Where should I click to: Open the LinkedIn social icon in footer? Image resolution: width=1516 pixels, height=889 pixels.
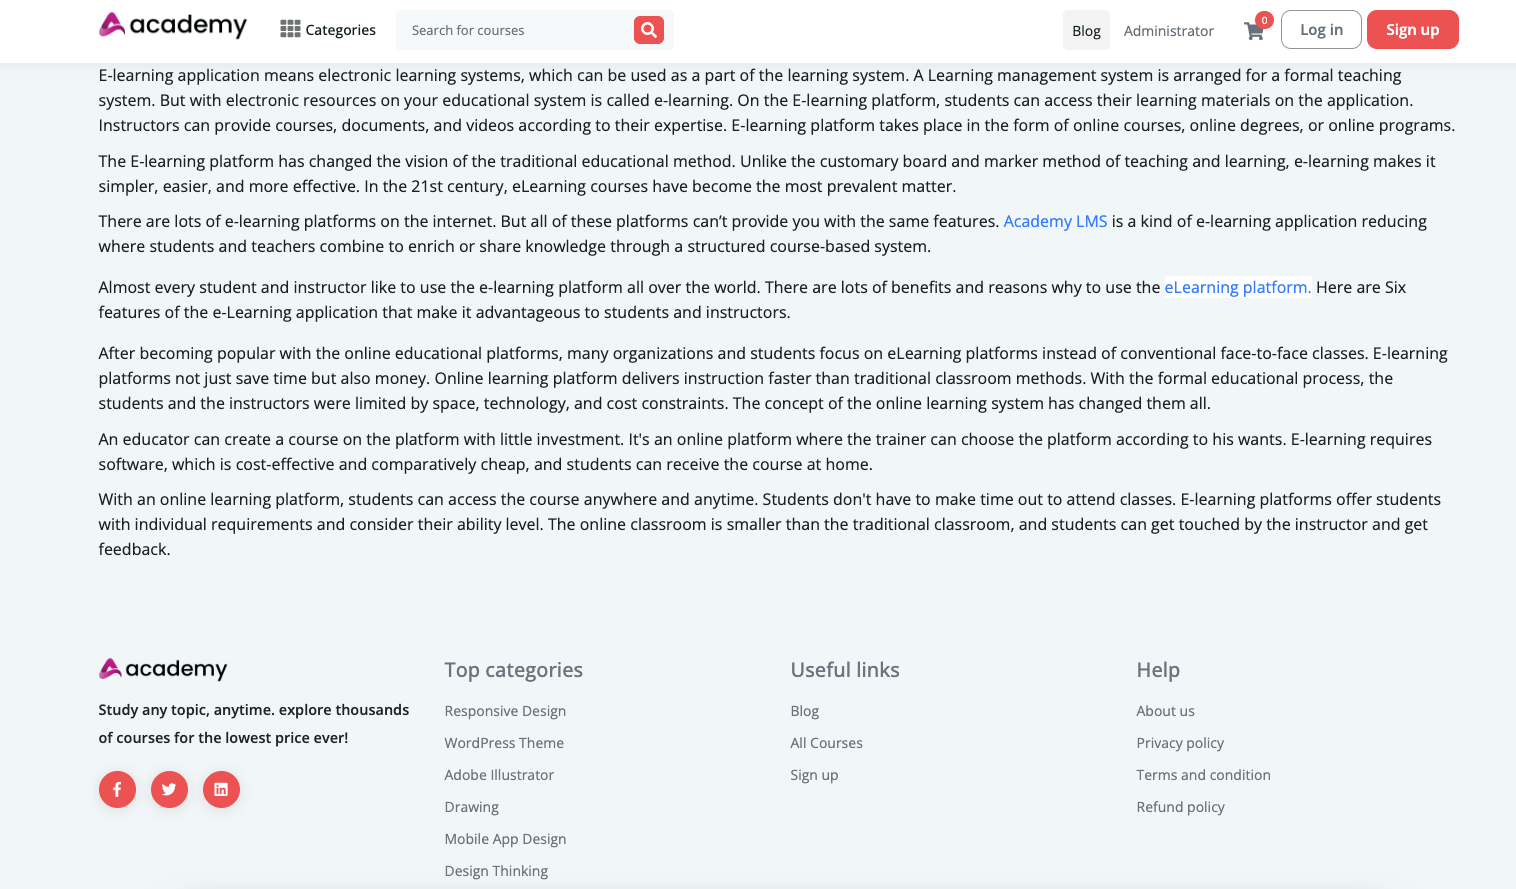[x=221, y=789]
